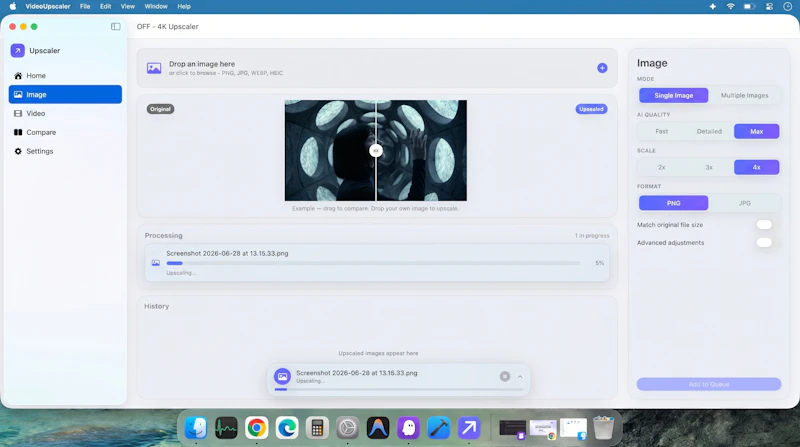Open Calculator from the Dock
This screenshot has height=447, width=800.
coord(317,428)
